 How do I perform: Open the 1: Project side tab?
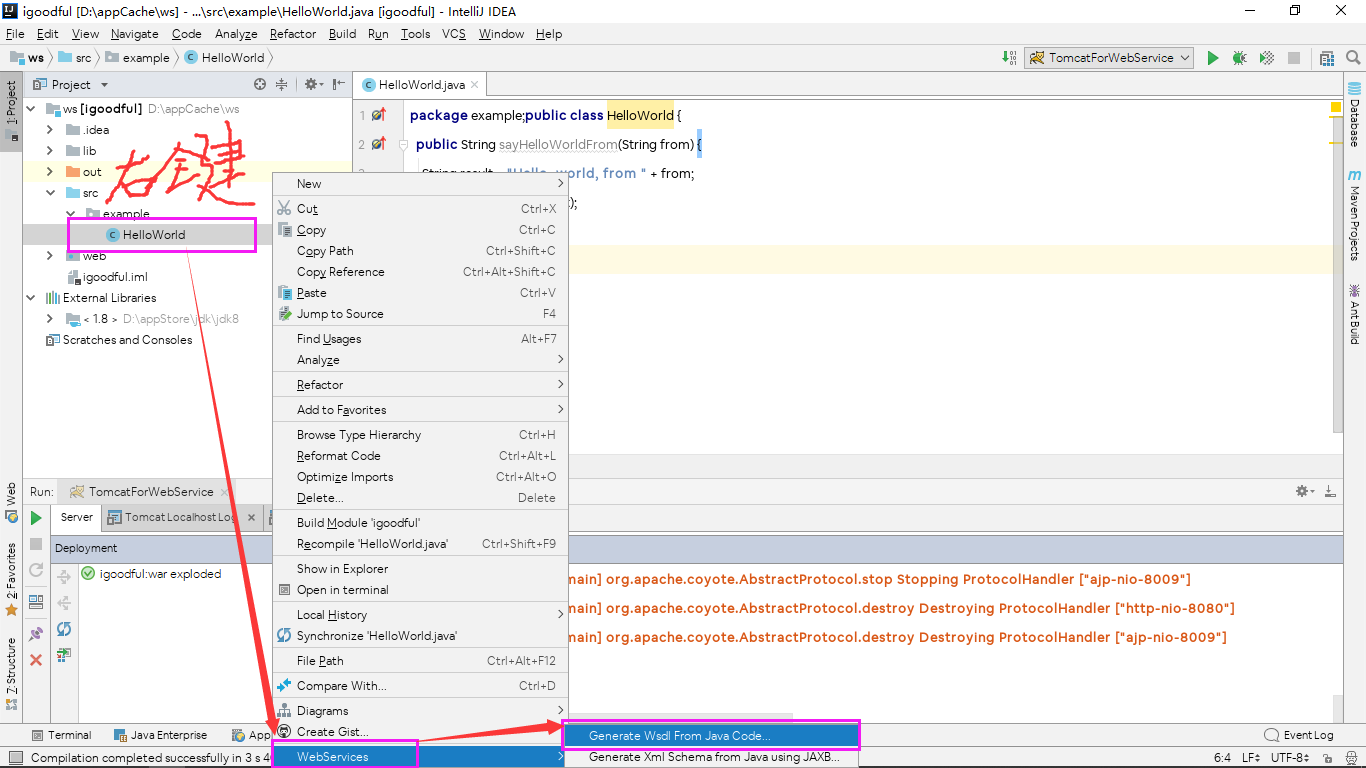coord(11,111)
